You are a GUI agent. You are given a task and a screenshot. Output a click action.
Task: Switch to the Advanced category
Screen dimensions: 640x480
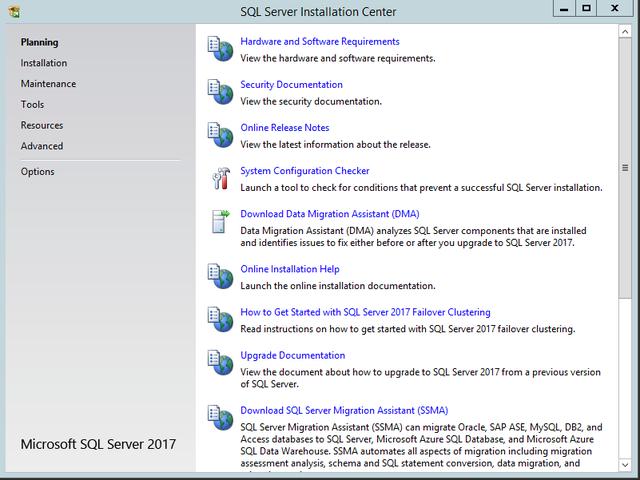pyautogui.click(x=42, y=146)
